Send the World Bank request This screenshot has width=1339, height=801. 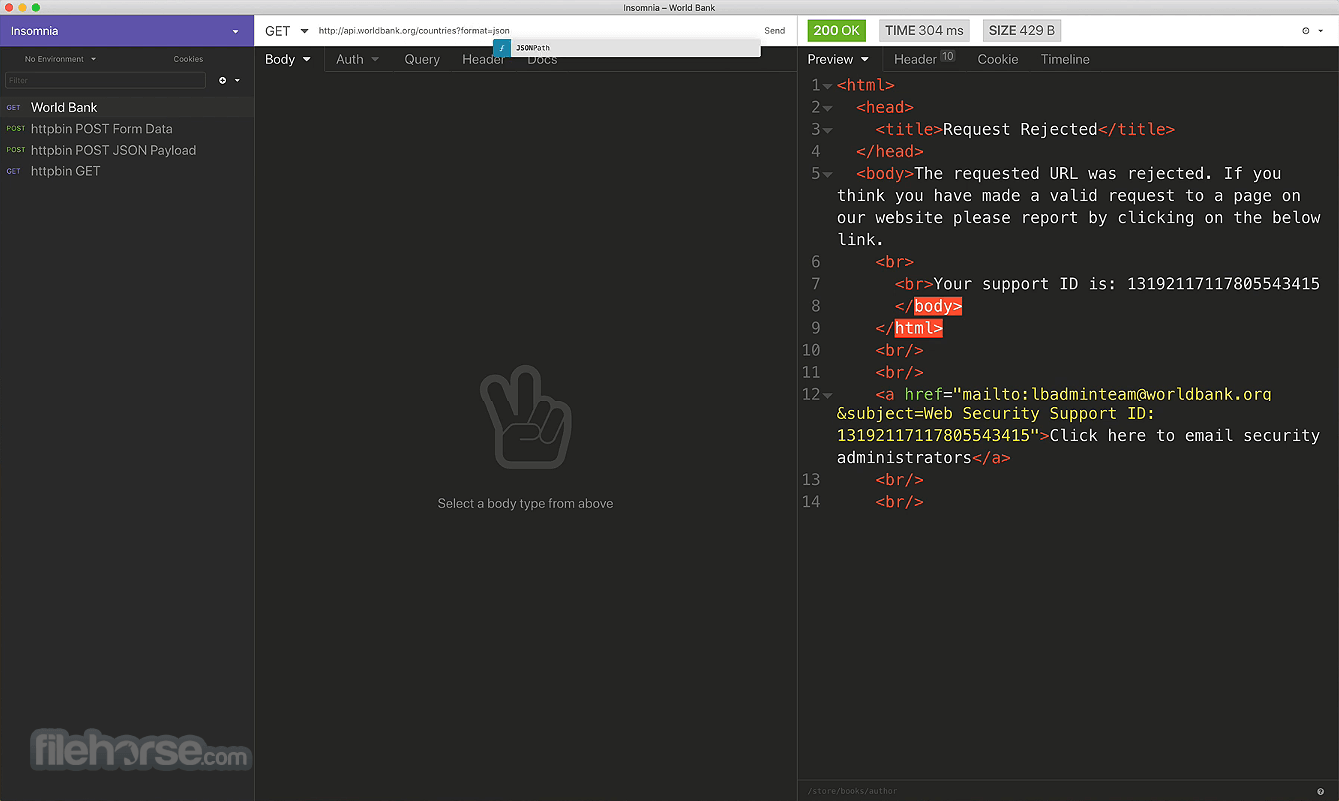point(775,31)
